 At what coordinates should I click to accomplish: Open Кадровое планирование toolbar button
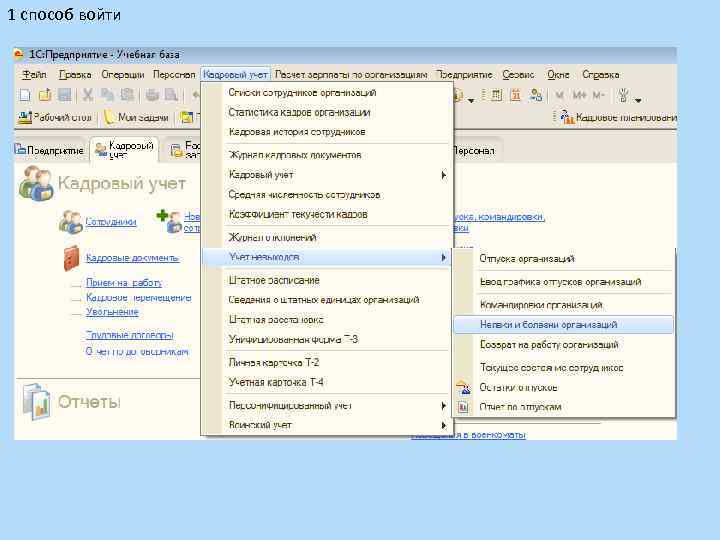(x=618, y=118)
